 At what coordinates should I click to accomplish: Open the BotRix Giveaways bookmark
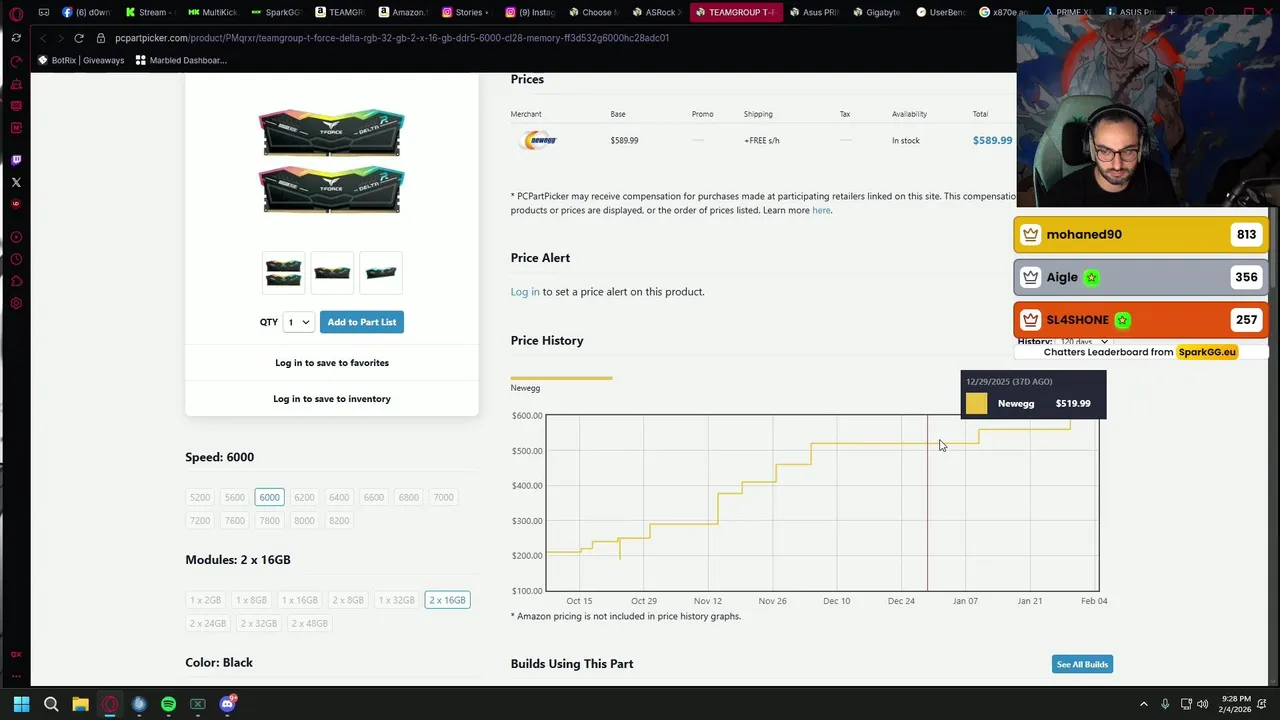81,60
